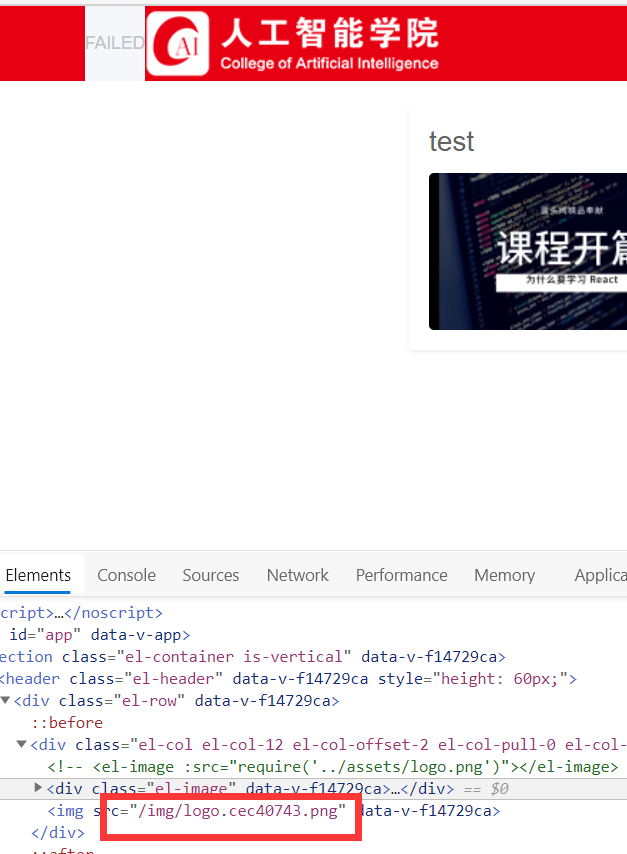Click the FAILED image placeholder

pyautogui.click(x=115, y=43)
